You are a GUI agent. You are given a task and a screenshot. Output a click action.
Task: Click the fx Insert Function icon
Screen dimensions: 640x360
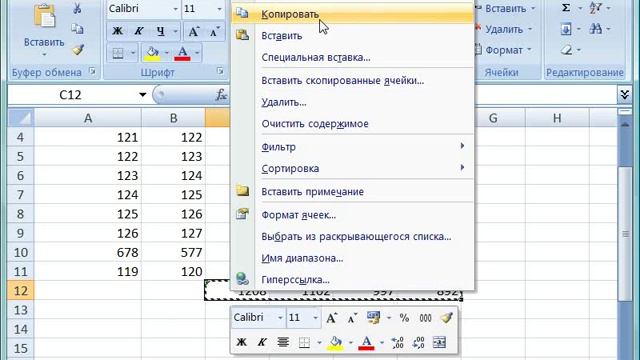[221, 95]
